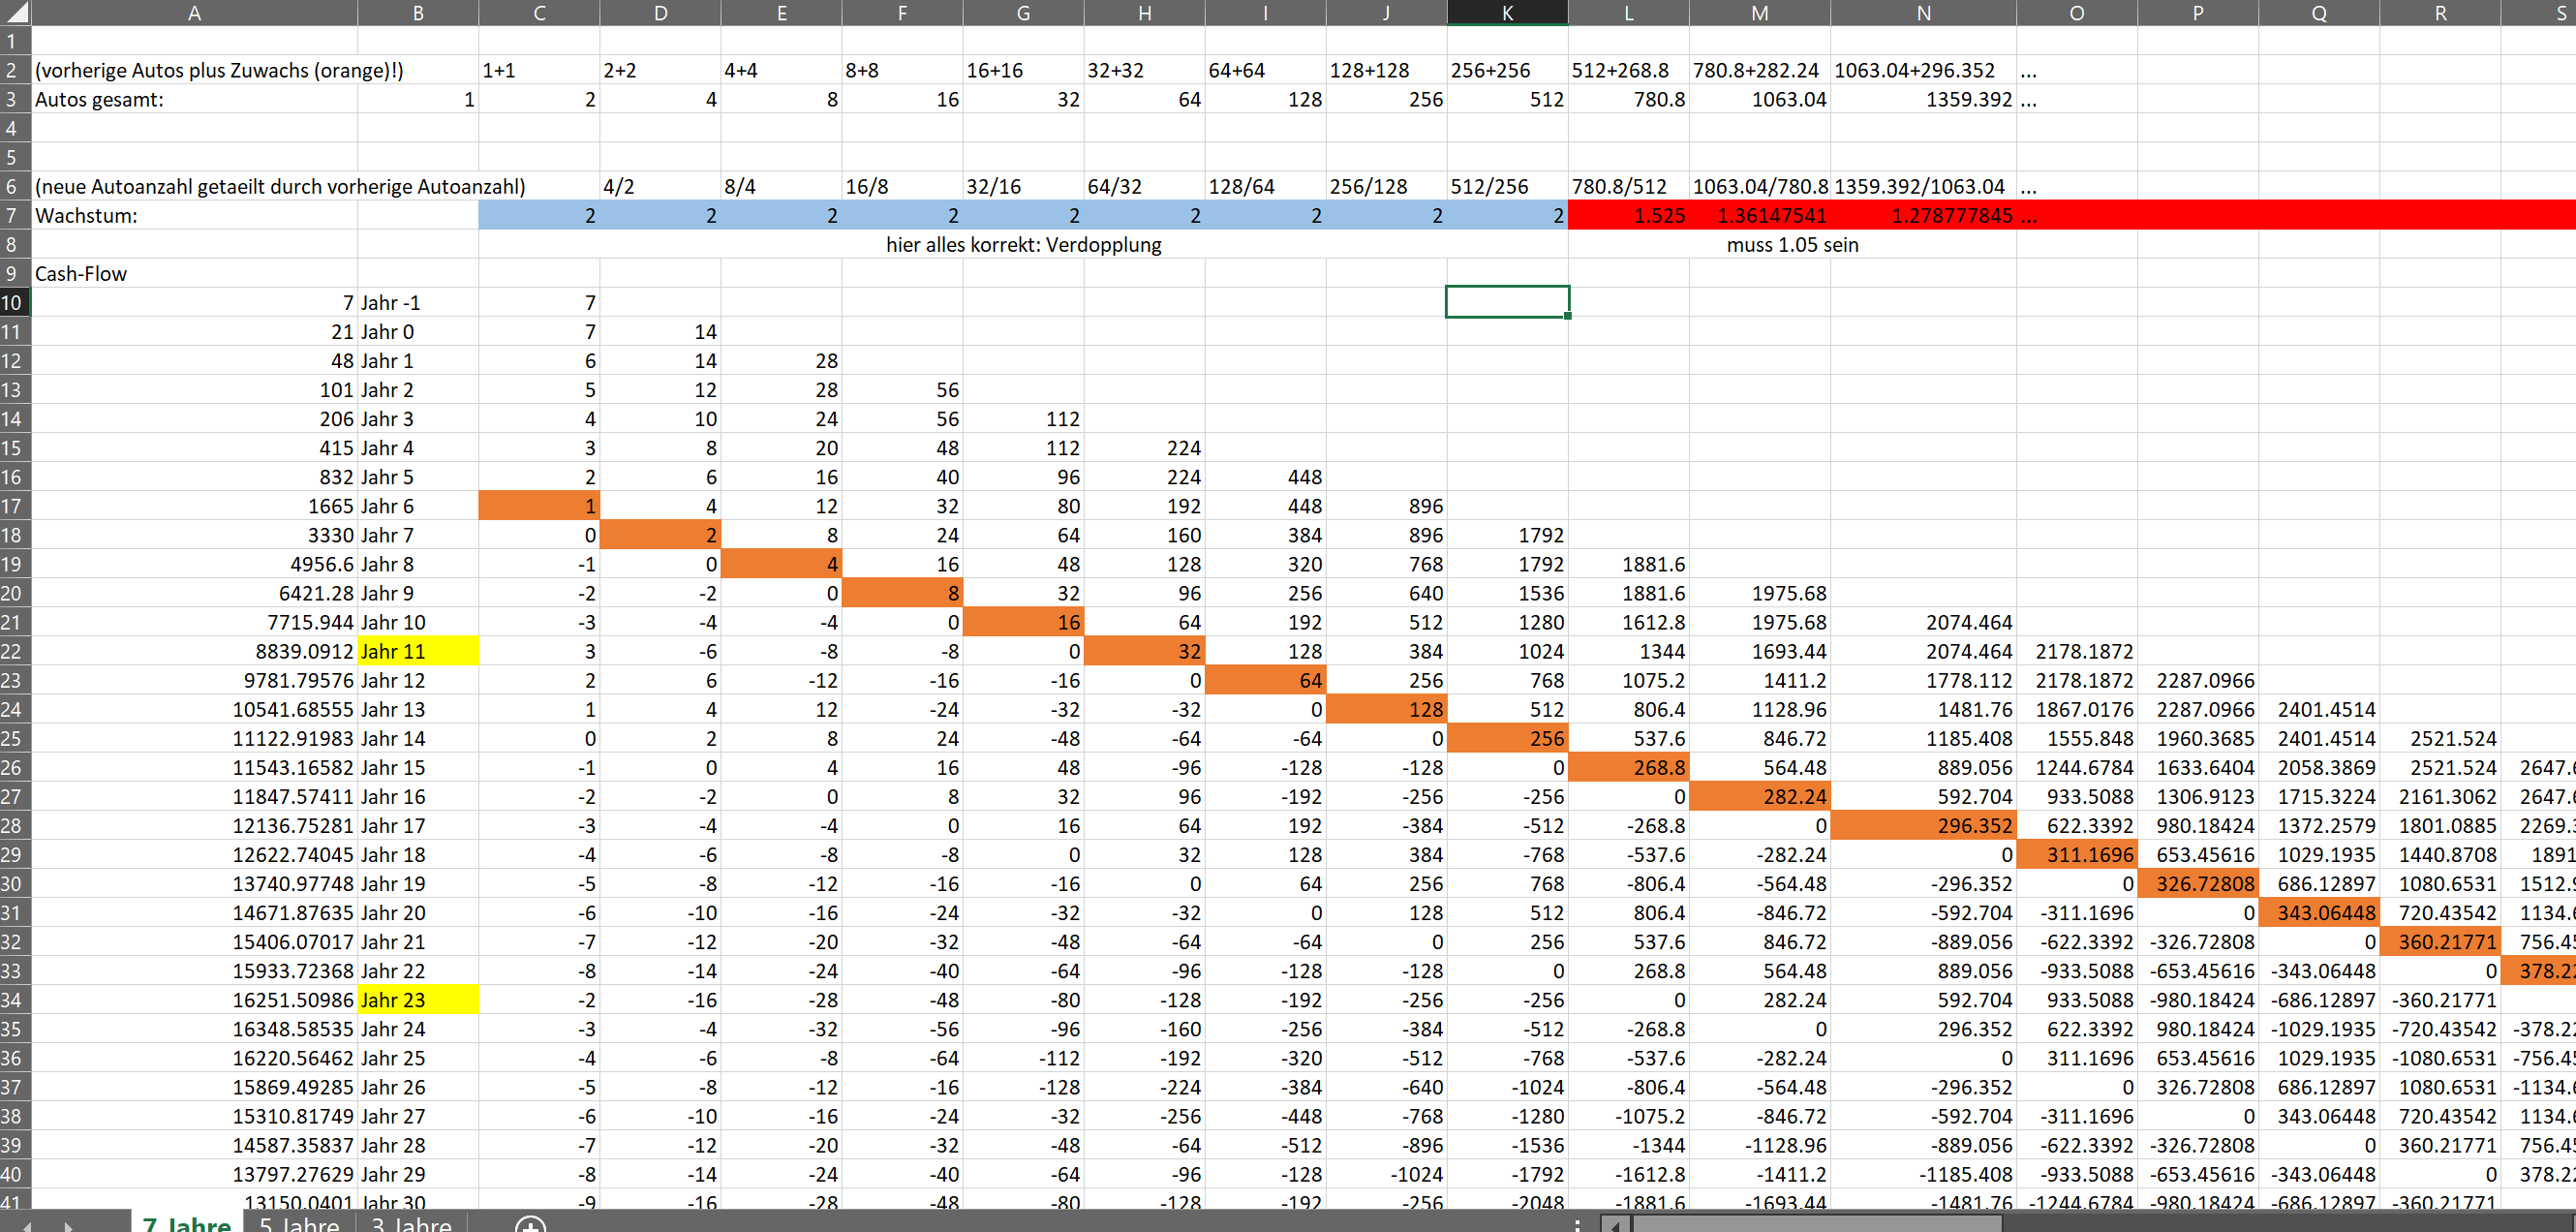2576x1232 pixels.
Task: Click horizontal scrollbar left arrow
Action: click(1614, 1225)
